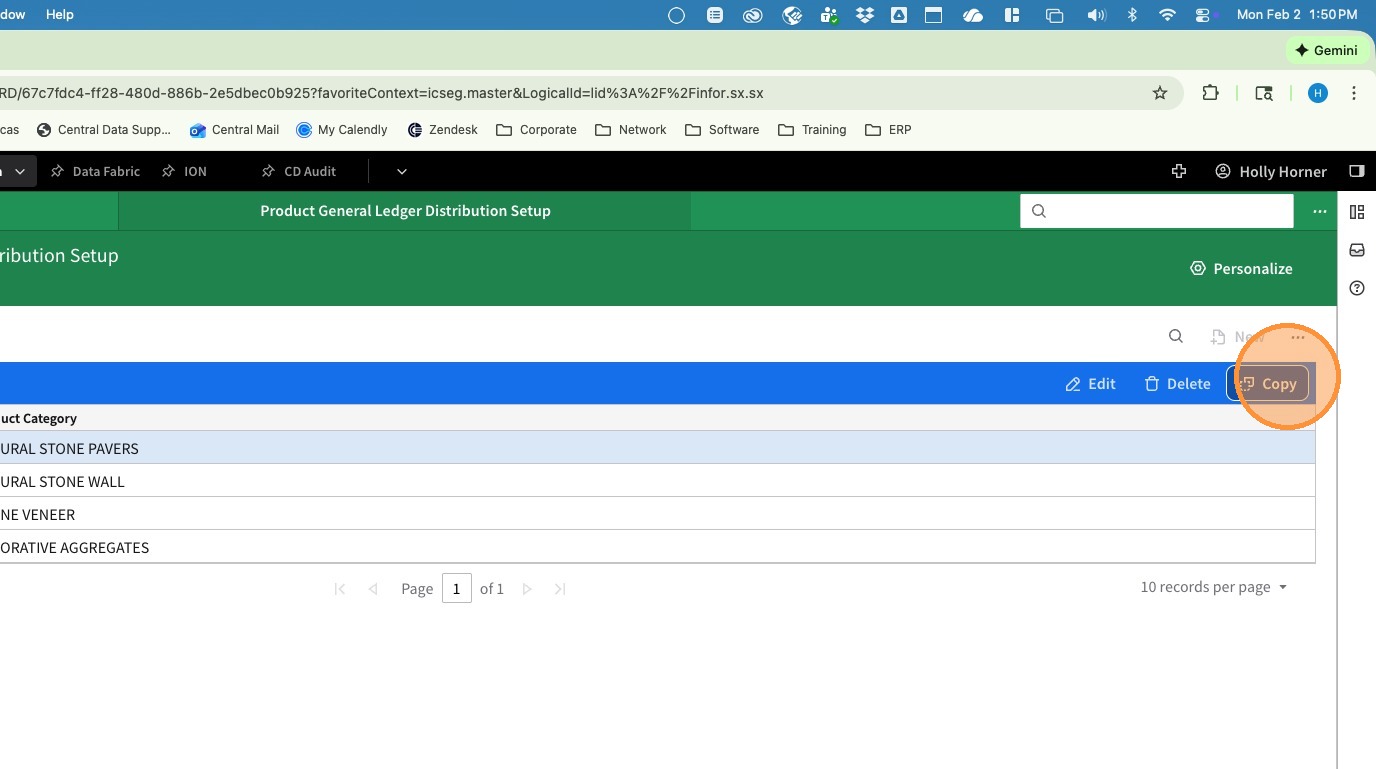
Task: Open the Data Fabric pinned item
Action: (95, 171)
